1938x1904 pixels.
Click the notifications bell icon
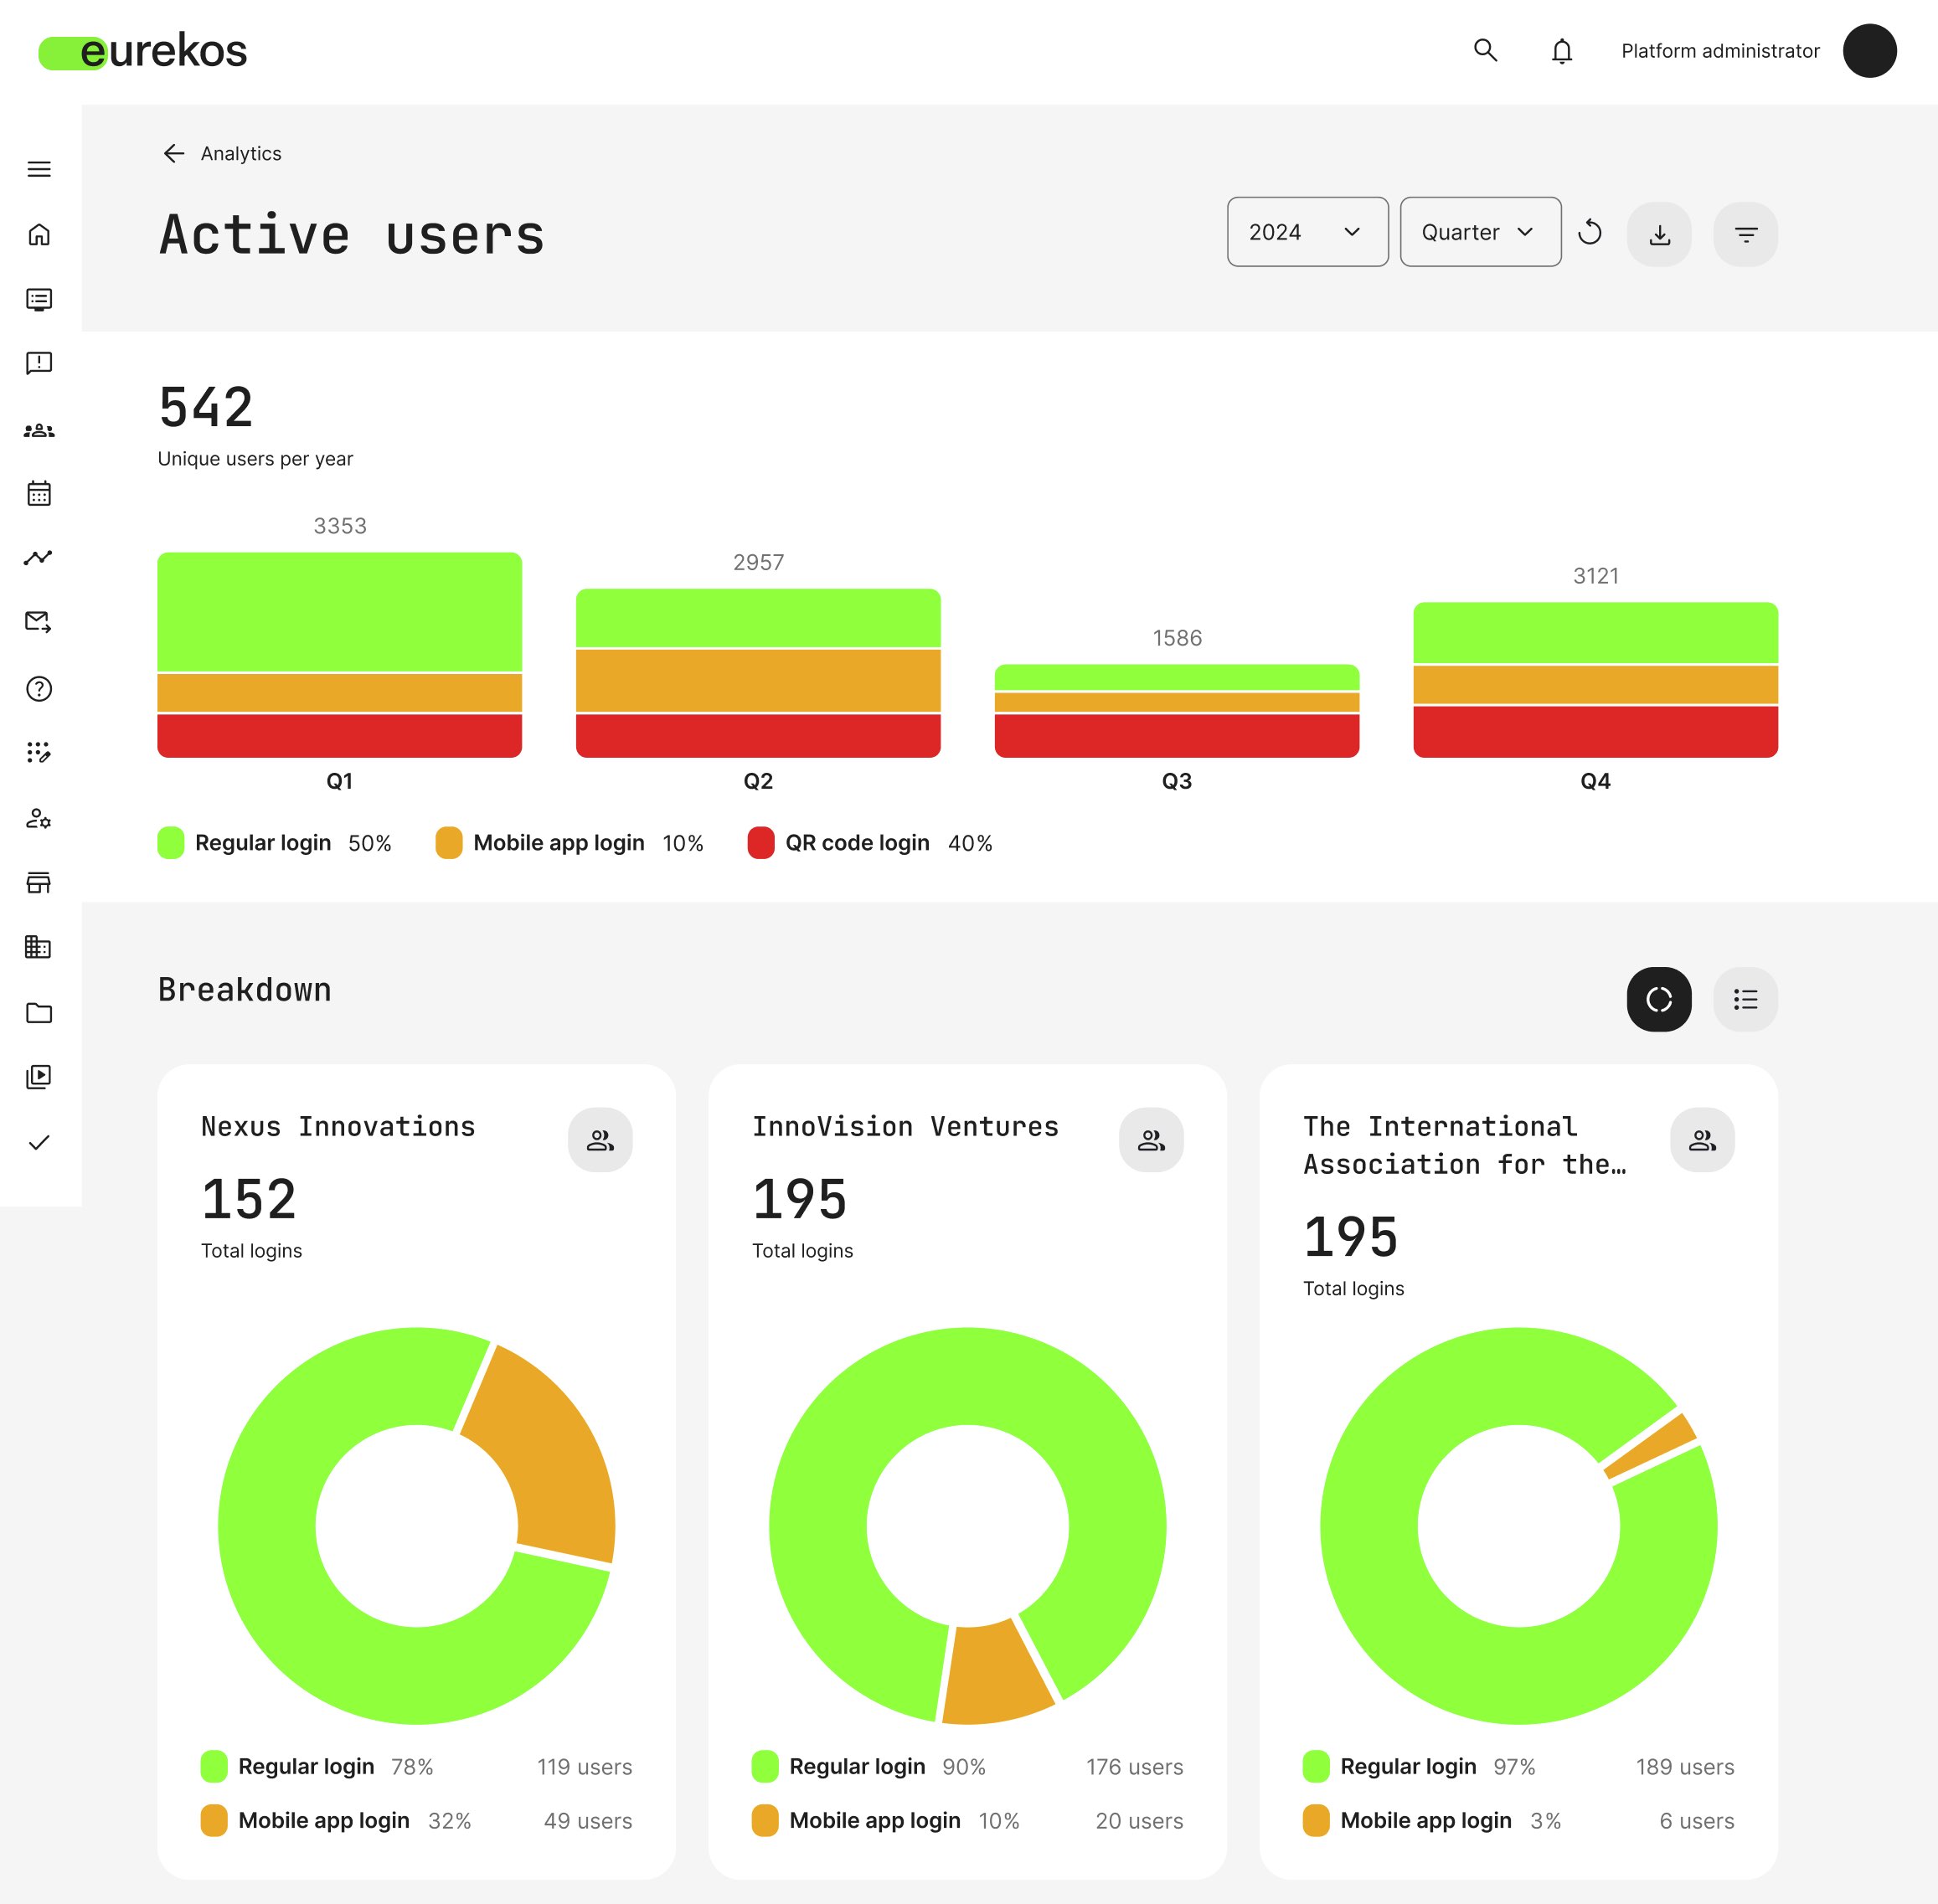pos(1561,51)
